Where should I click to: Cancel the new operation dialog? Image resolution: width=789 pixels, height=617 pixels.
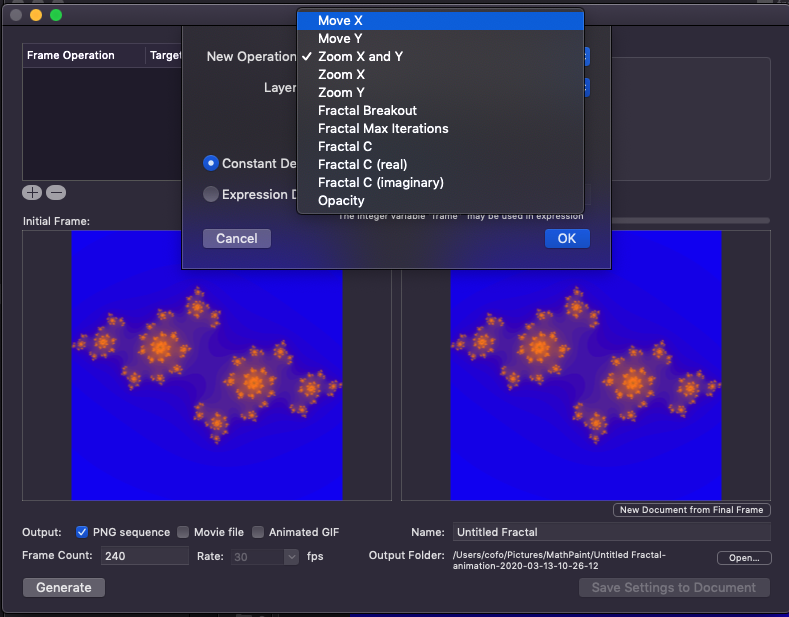[x=236, y=239]
